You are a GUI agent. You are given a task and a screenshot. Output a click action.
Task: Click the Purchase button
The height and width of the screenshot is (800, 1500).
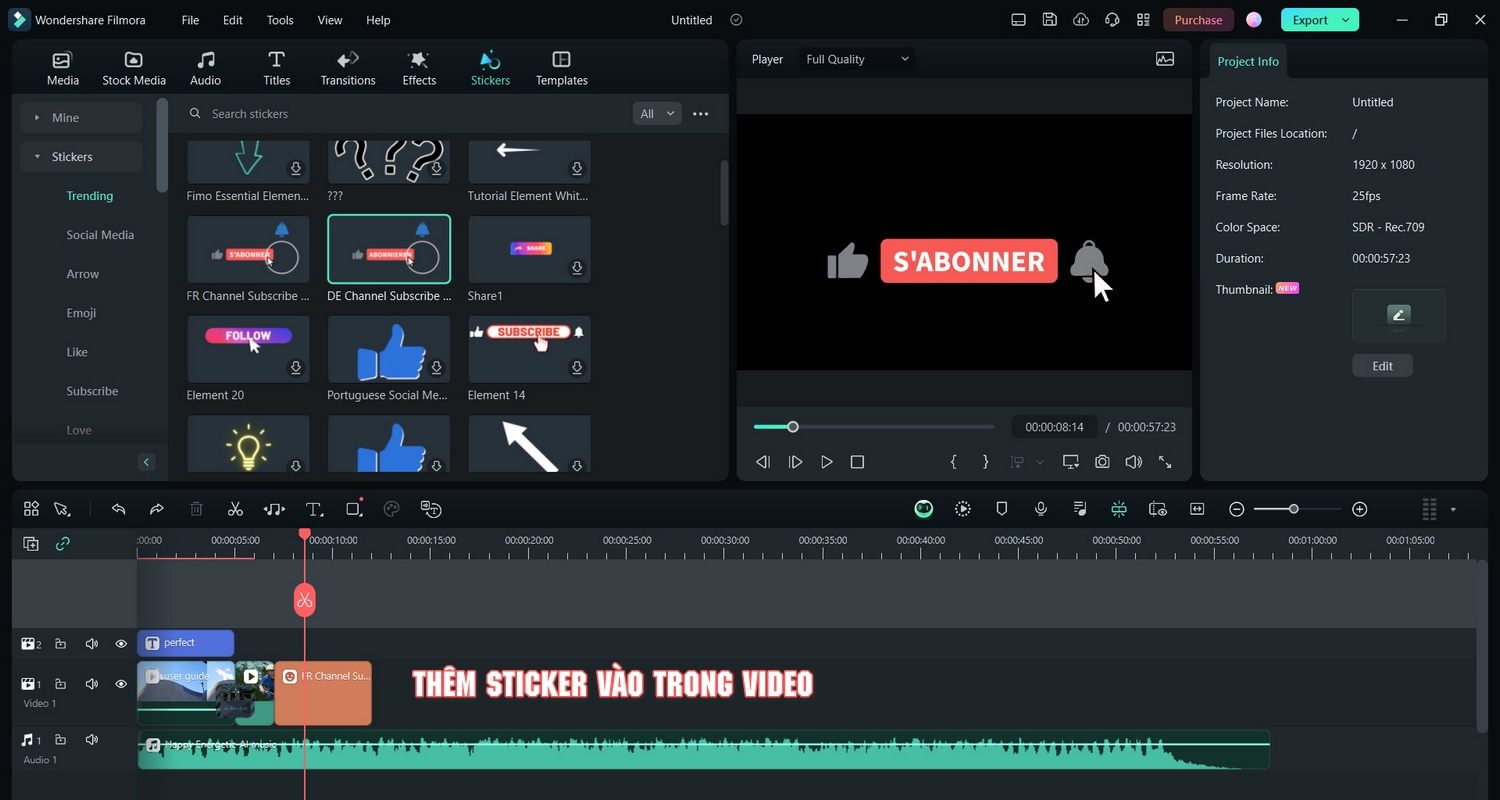tap(1198, 20)
